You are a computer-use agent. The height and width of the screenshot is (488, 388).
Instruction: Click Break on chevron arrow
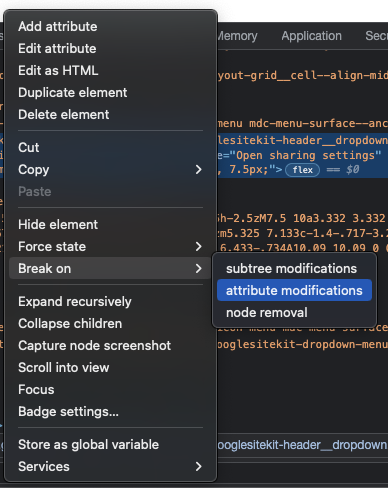point(199,268)
